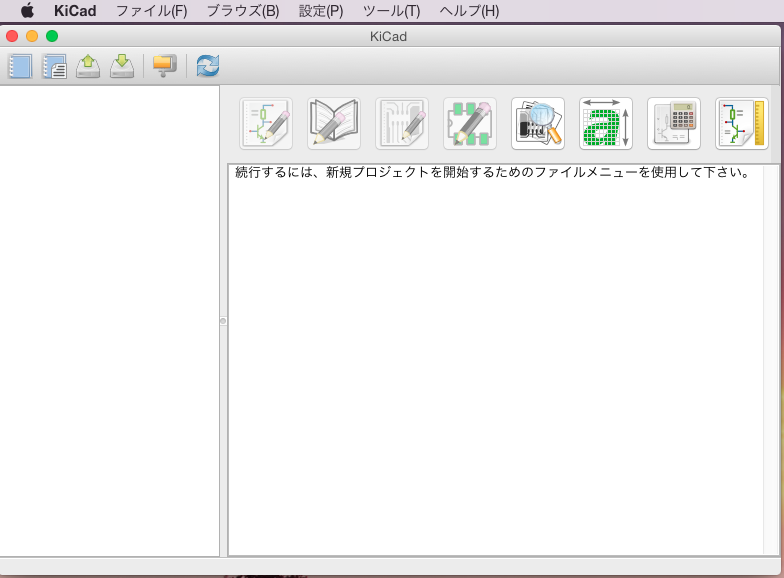Click New Project from Template icon

pyautogui.click(x=54, y=66)
